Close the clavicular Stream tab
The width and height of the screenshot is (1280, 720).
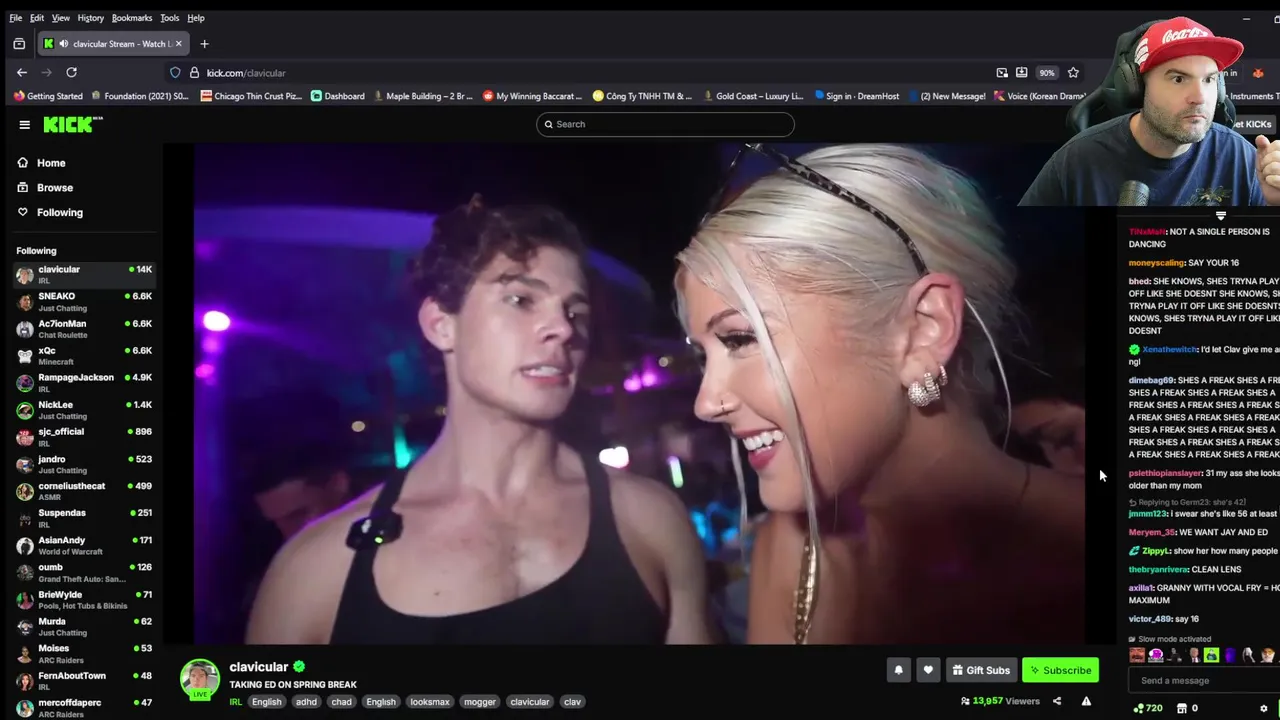click(x=178, y=44)
